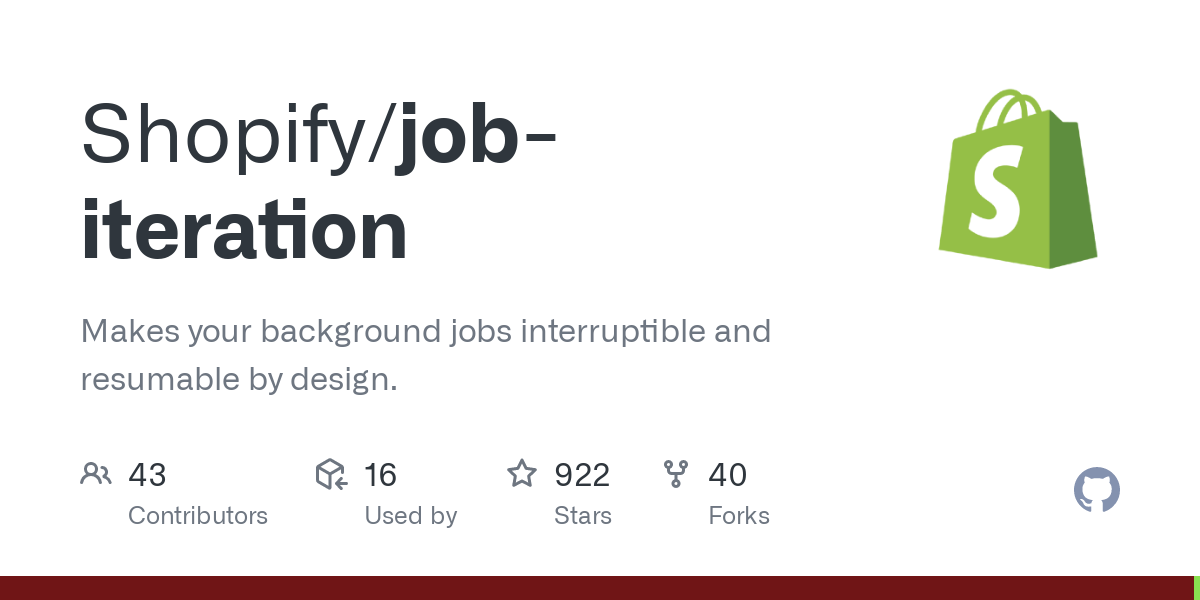The image size is (1200, 600).
Task: Open the Forks label
Action: 738,516
